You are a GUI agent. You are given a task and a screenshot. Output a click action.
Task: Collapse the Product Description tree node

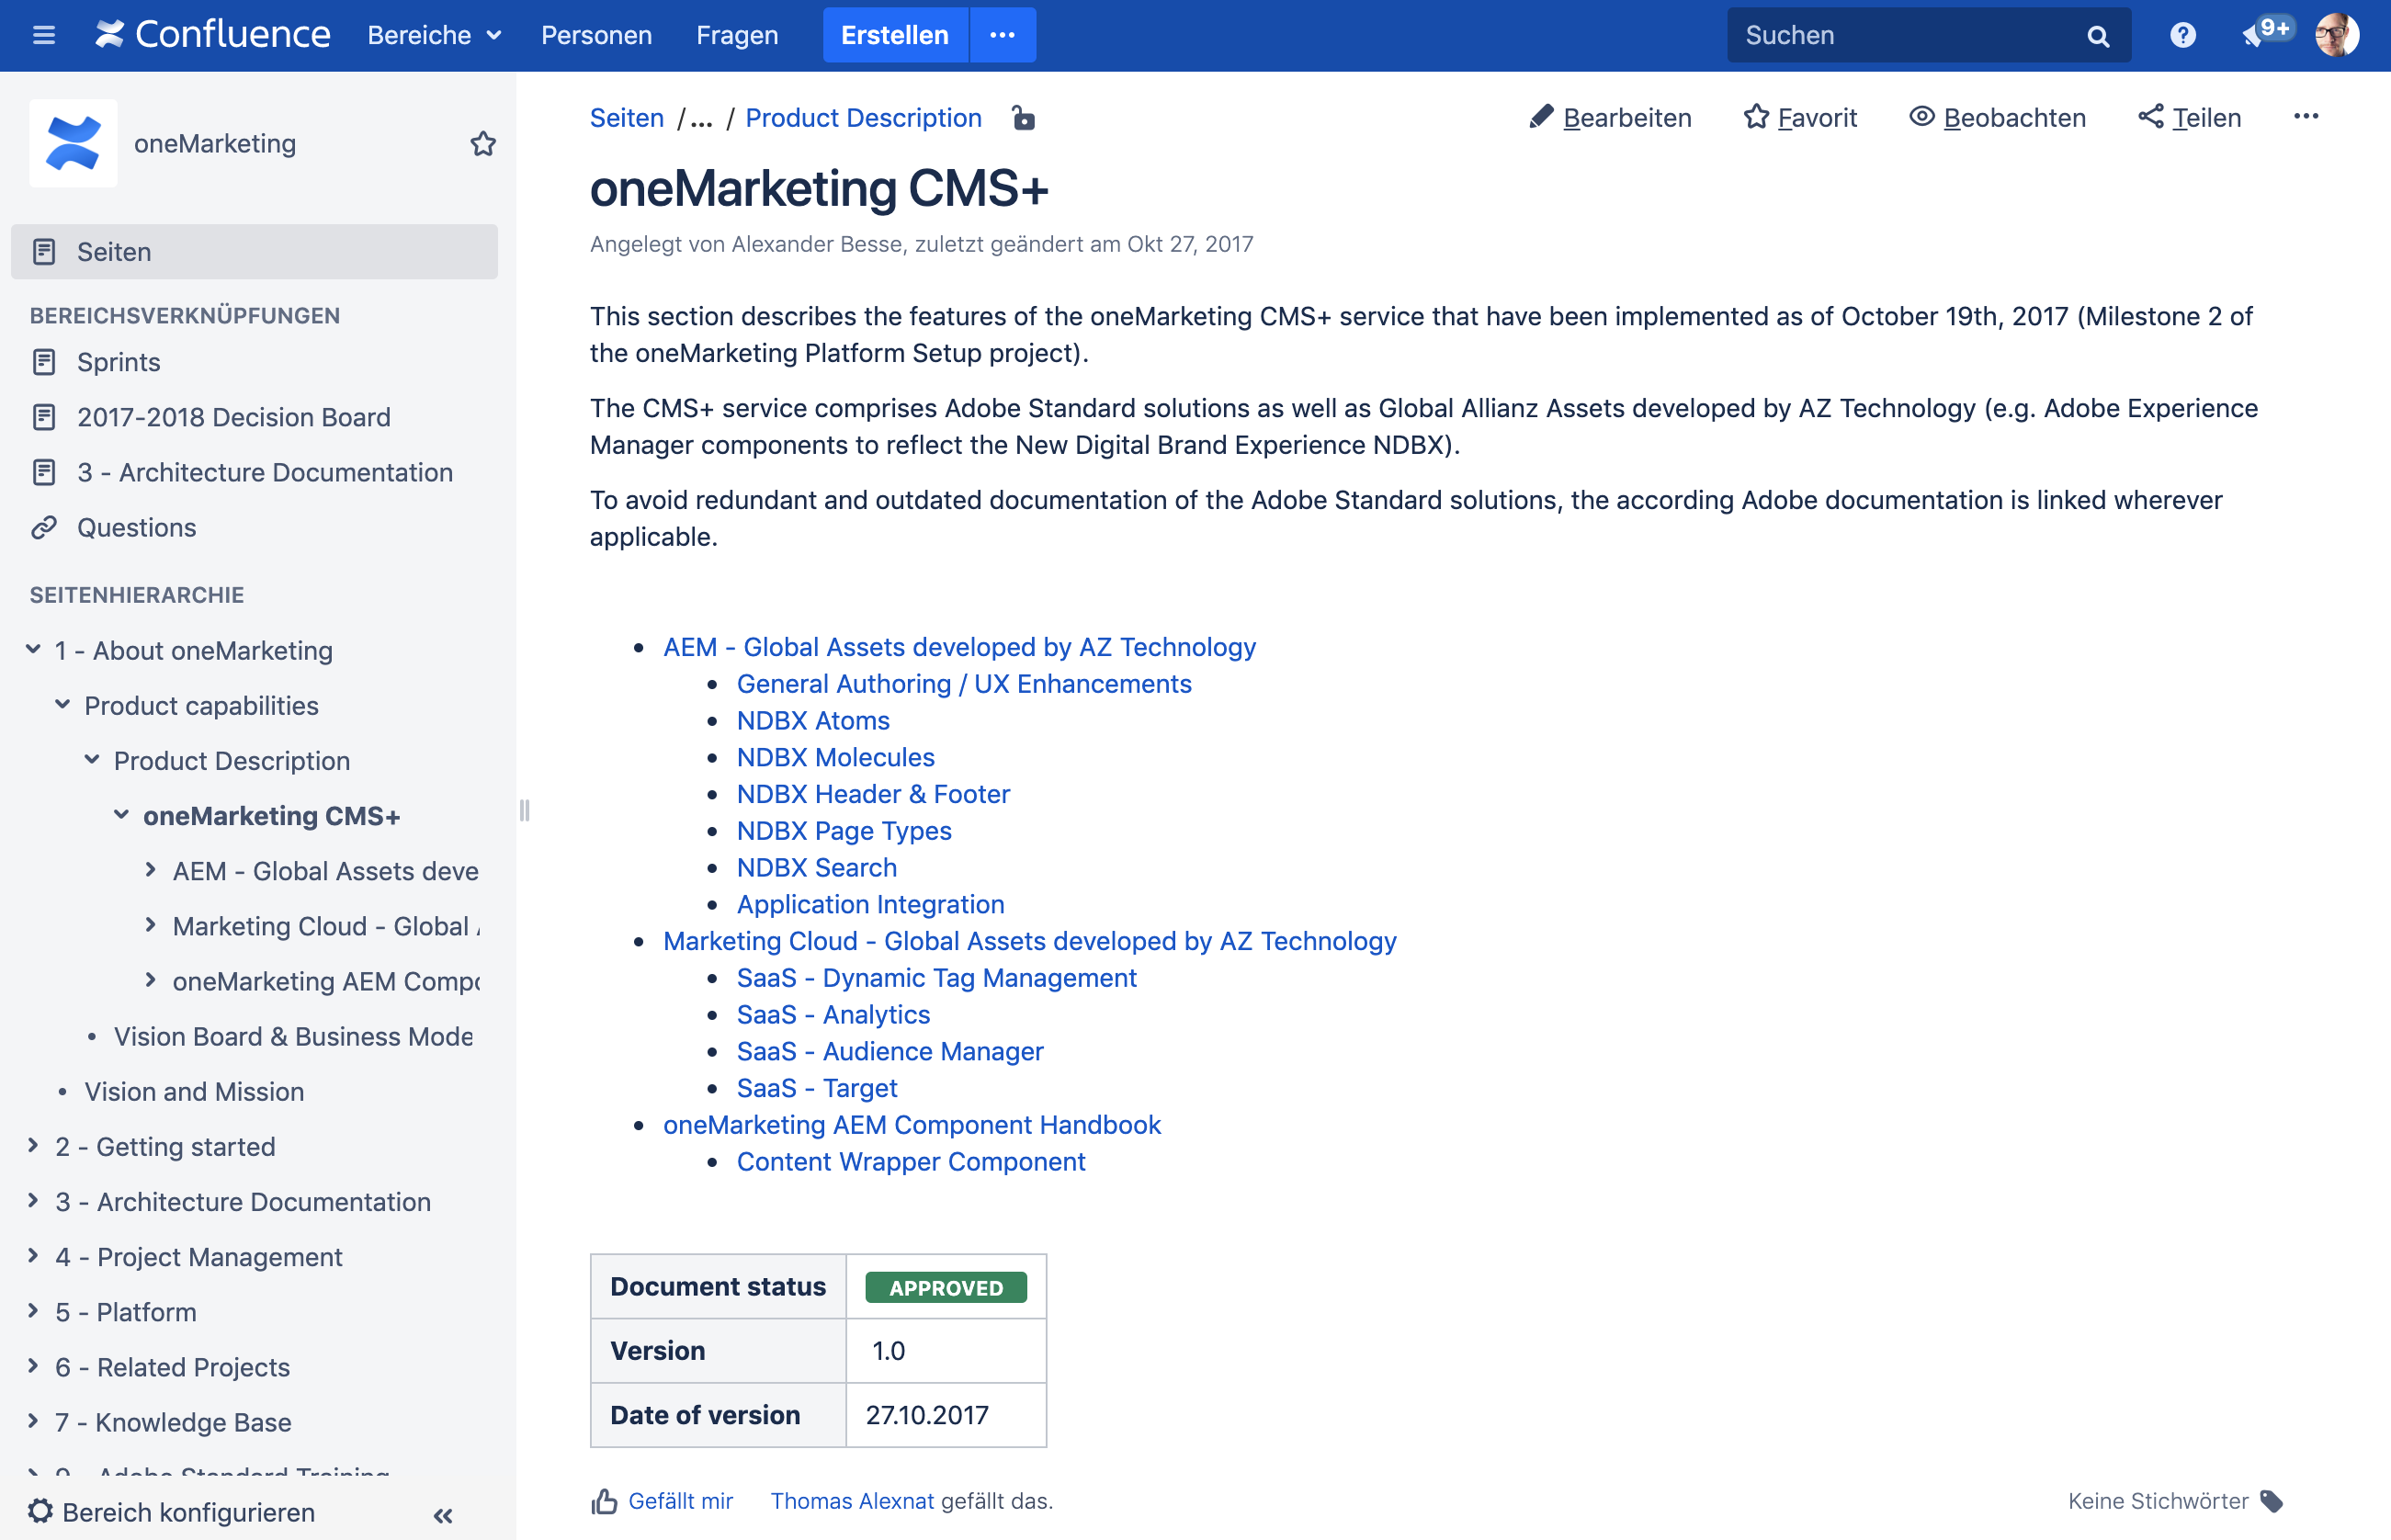pyautogui.click(x=92, y=760)
